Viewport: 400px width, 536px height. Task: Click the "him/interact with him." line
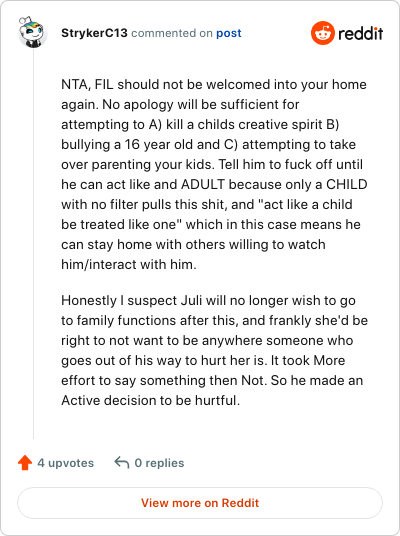point(129,264)
